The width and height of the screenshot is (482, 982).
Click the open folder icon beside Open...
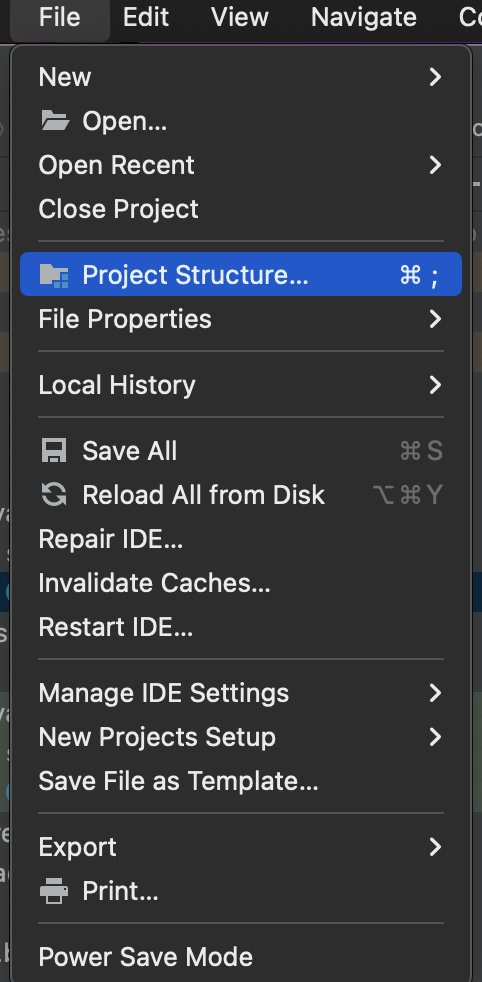click(x=55, y=120)
